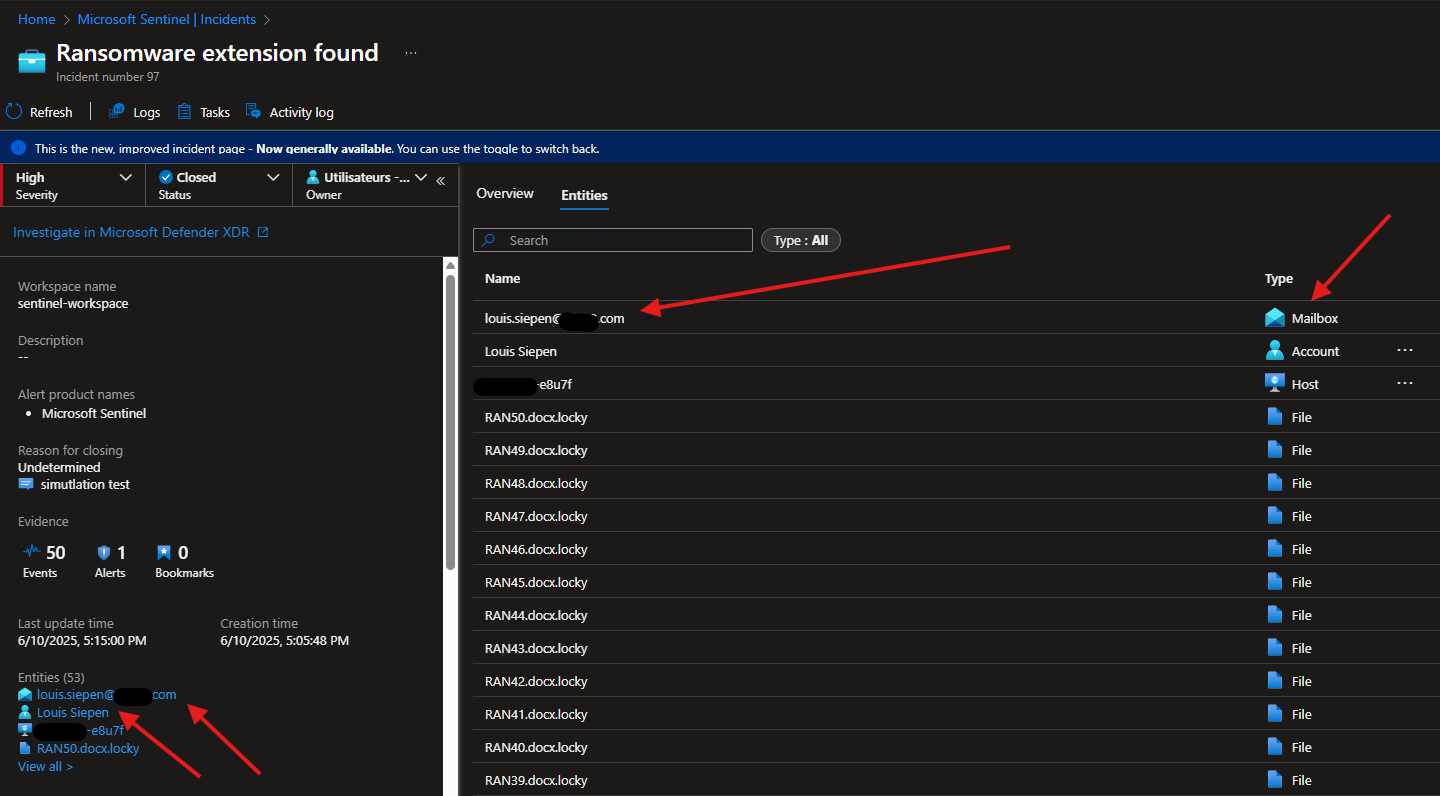Click the file icon for RAN48.docx.locky

[x=1275, y=483]
